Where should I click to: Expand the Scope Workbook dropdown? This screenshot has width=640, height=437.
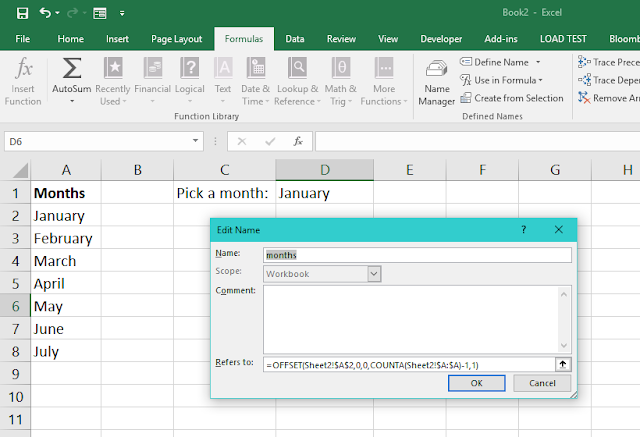[374, 274]
